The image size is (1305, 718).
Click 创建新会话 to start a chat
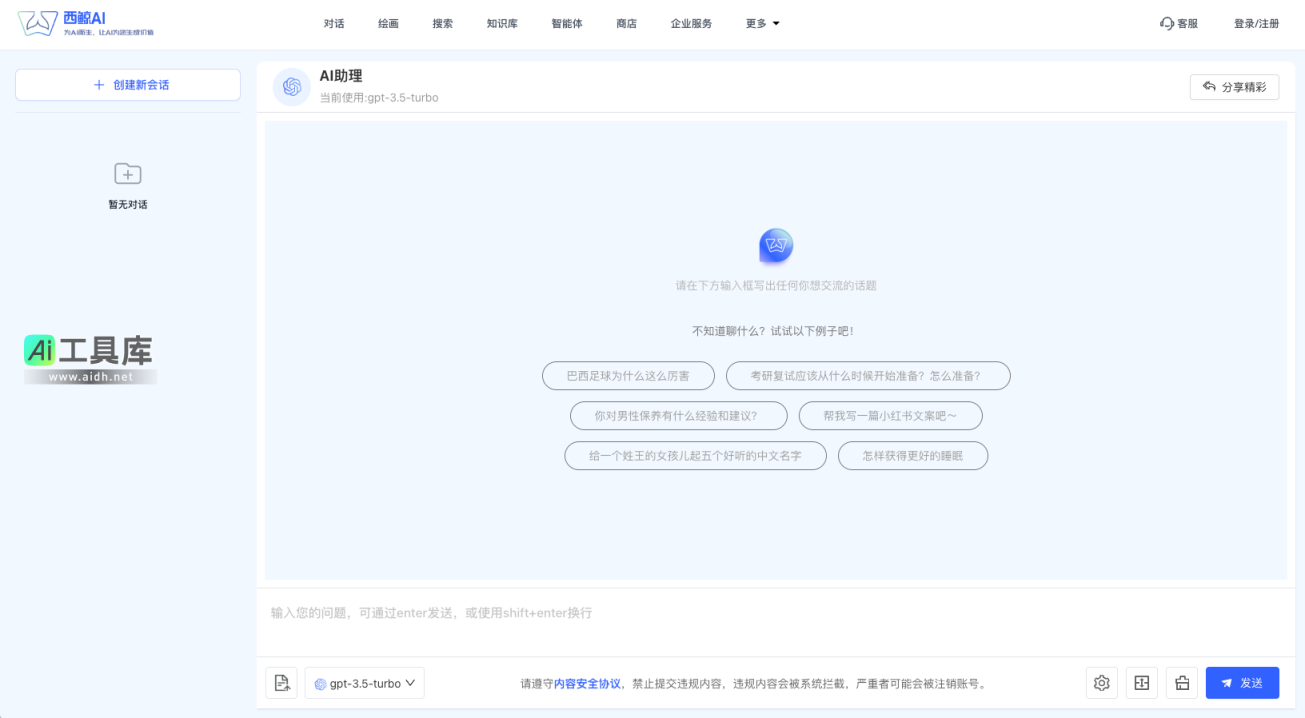coord(127,84)
